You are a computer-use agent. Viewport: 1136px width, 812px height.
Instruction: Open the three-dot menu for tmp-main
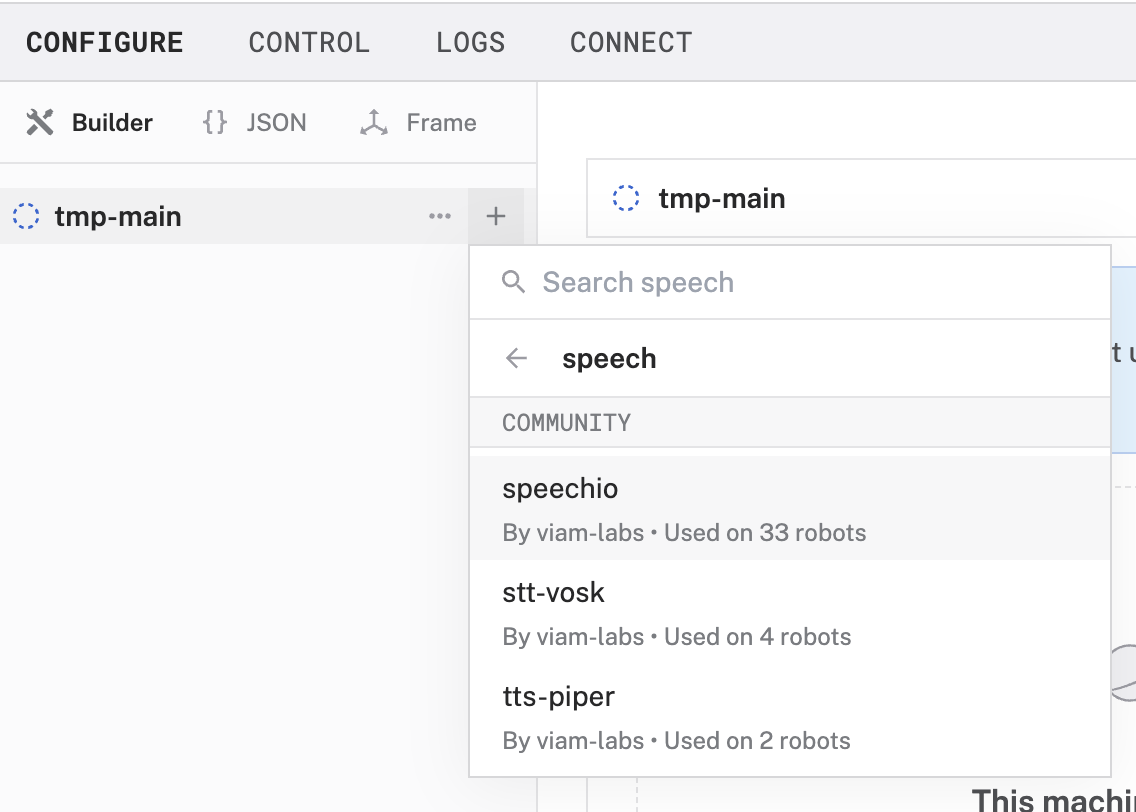pyautogui.click(x=440, y=216)
